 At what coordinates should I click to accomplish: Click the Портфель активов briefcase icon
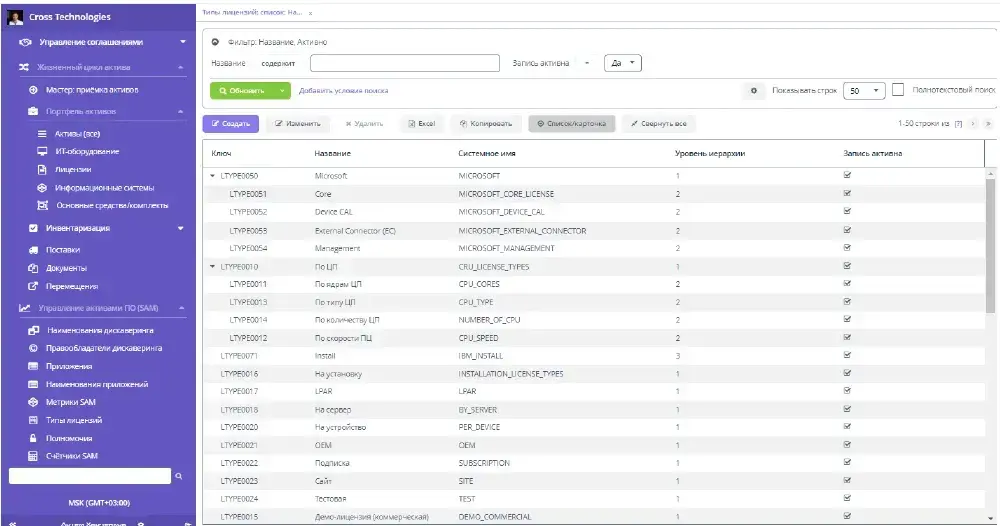pyautogui.click(x=33, y=112)
